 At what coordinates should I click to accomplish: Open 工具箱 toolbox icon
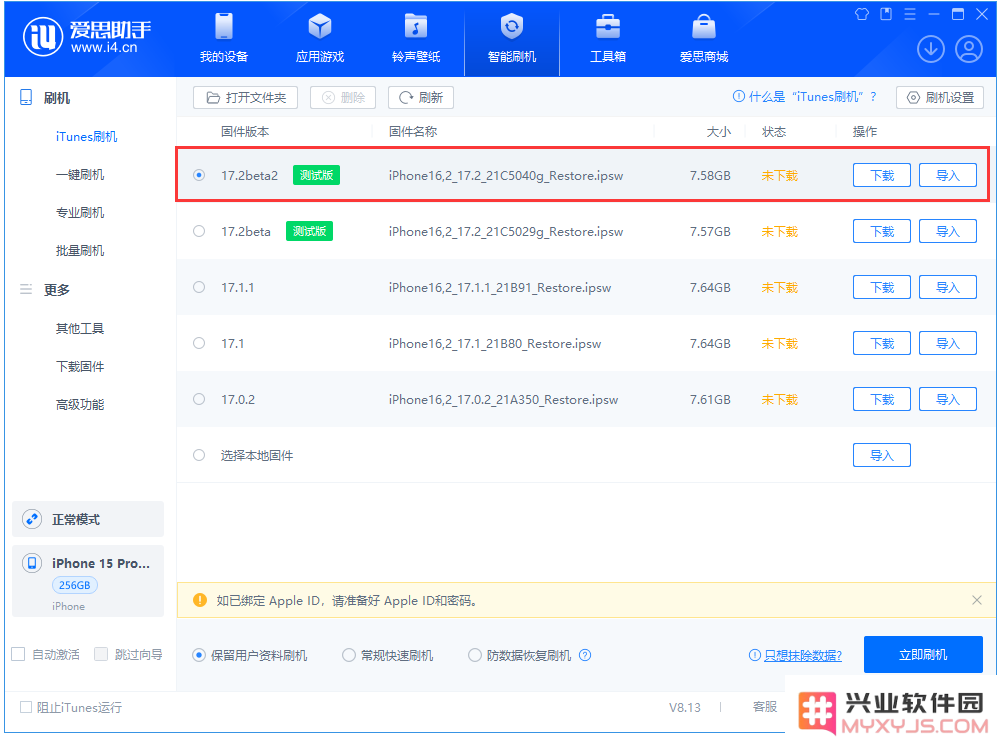608,27
